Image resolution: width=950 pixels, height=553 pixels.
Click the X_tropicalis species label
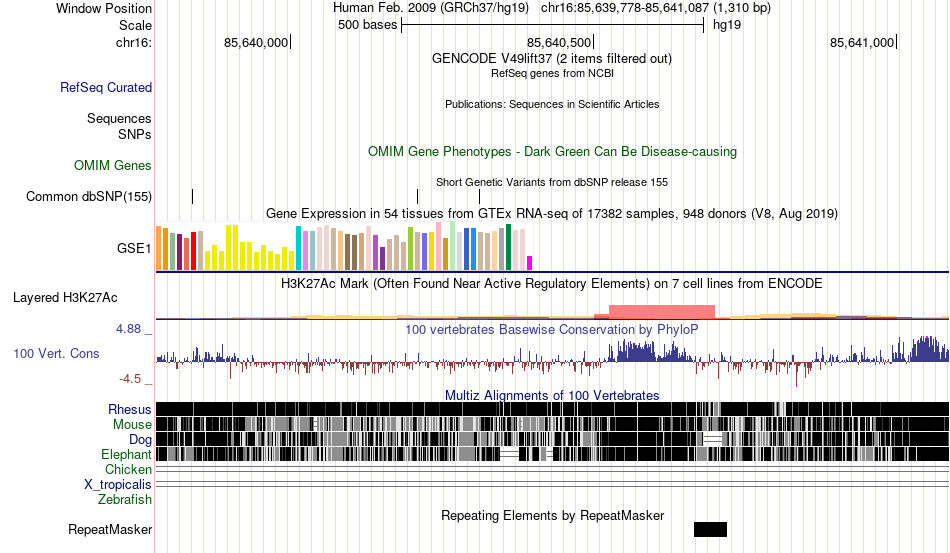[x=118, y=485]
